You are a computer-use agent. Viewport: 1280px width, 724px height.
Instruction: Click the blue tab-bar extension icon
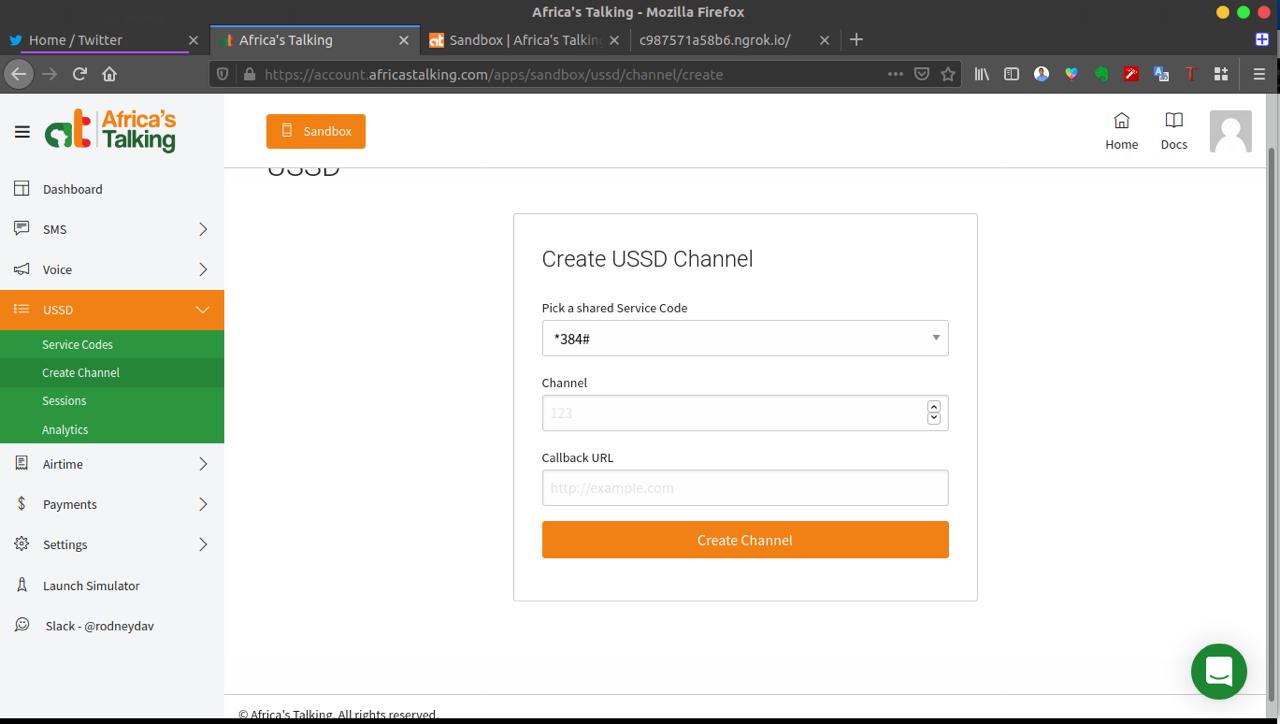point(1262,40)
